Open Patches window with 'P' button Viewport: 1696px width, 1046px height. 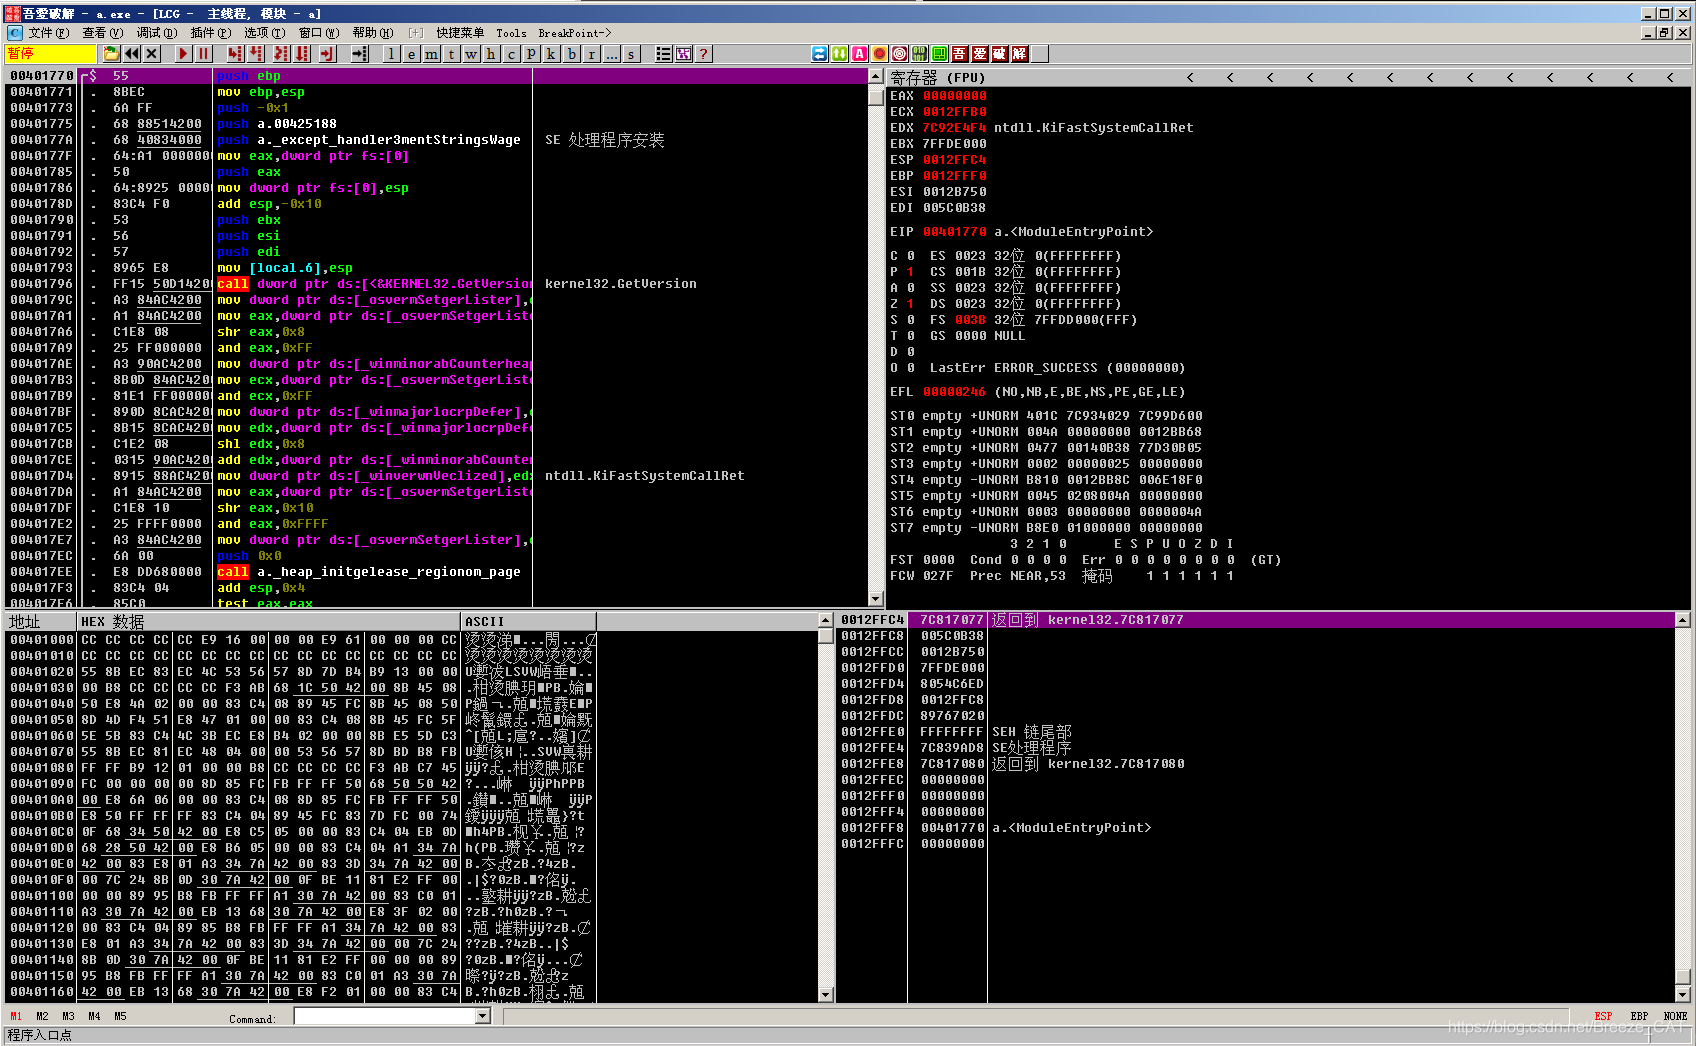[x=531, y=54]
